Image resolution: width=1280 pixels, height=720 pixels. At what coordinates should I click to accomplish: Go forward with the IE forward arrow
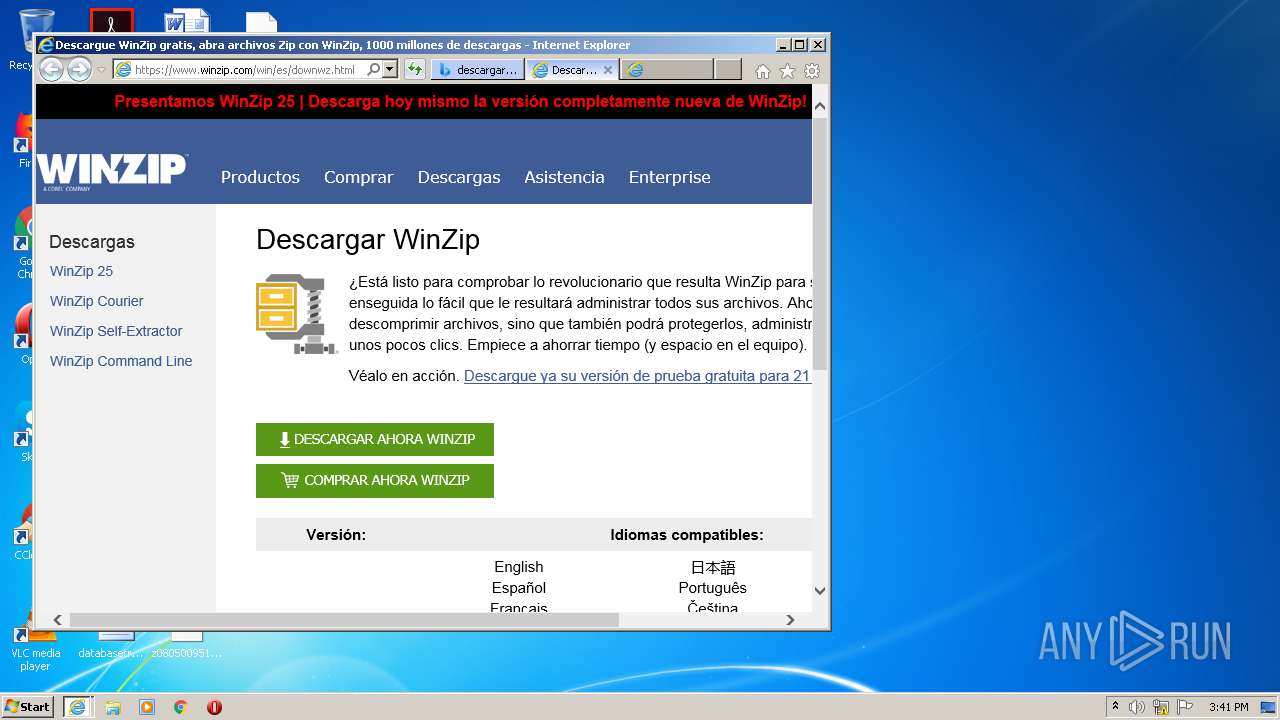[x=80, y=70]
